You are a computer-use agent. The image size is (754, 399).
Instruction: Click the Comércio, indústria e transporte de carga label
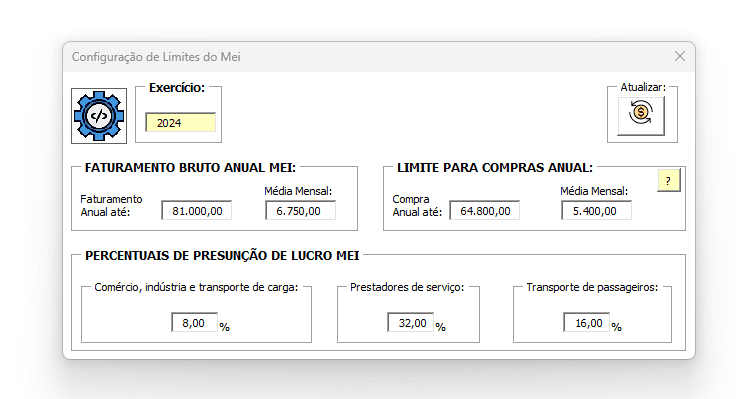(196, 287)
